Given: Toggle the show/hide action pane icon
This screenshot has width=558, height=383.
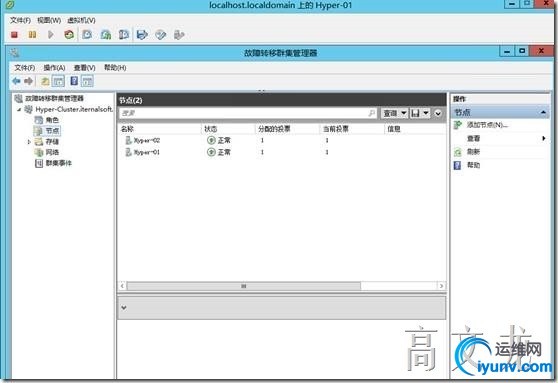Looking at the screenshot, I should coord(87,81).
